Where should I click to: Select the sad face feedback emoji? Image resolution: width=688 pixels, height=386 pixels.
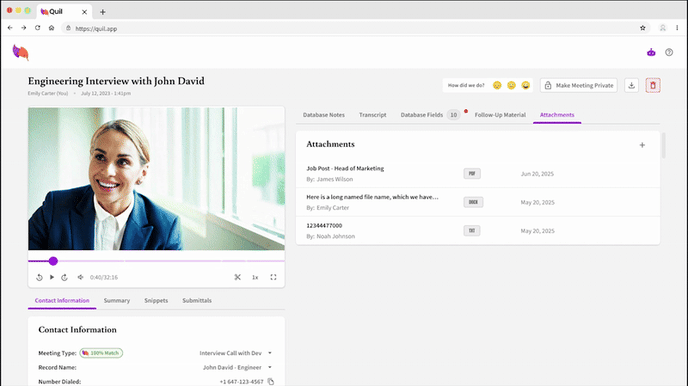pyautogui.click(x=497, y=86)
